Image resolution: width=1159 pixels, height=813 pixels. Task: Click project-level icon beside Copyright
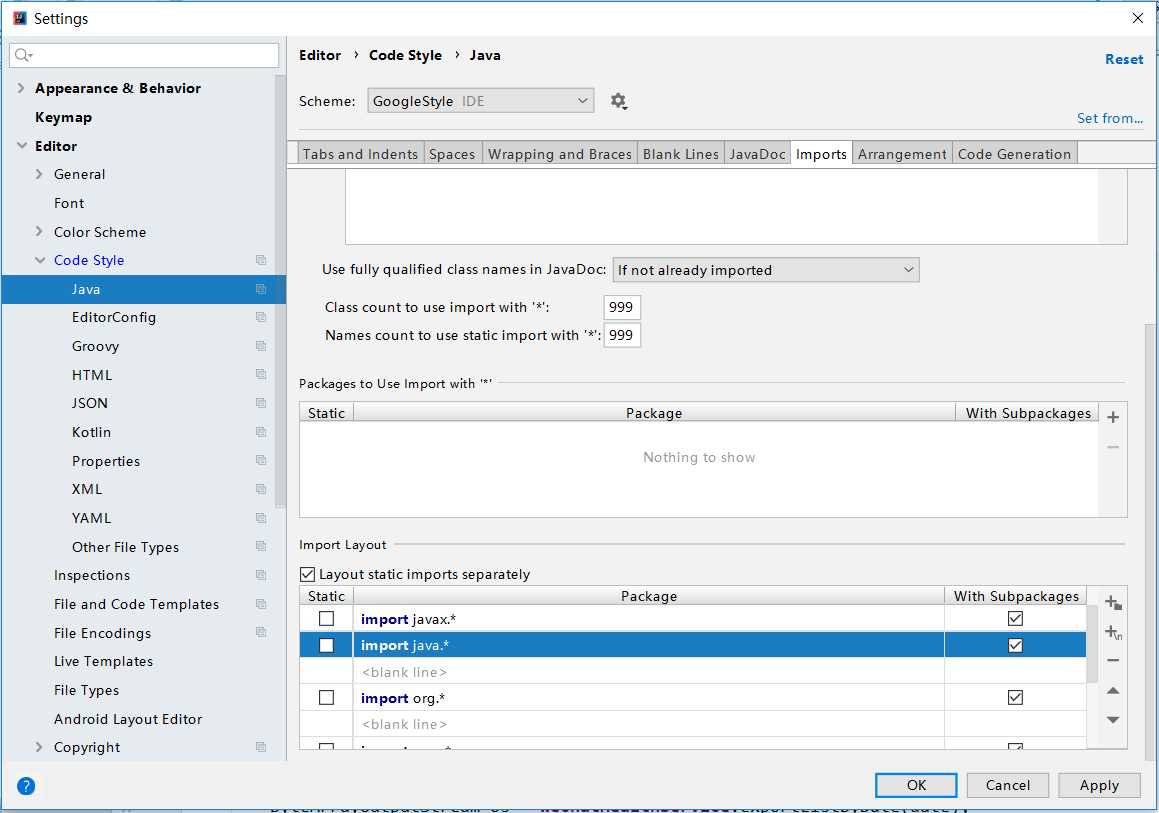tap(261, 747)
